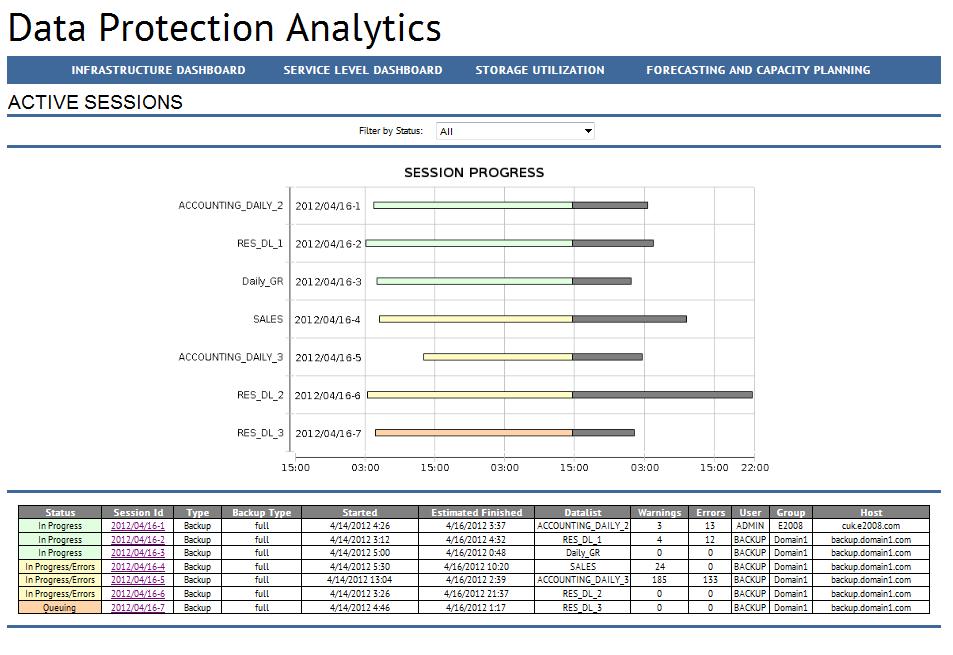View details for session 2012/04/16-5
This screenshot has width=953, height=655.
[x=139, y=580]
